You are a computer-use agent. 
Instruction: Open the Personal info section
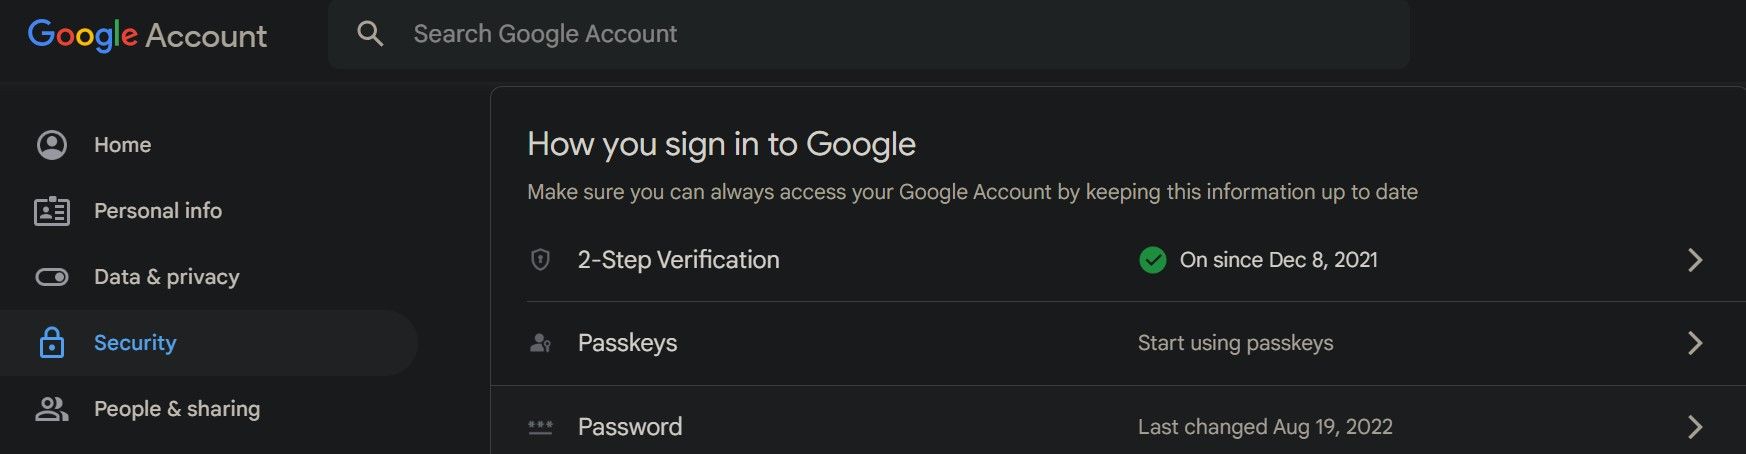click(x=158, y=211)
